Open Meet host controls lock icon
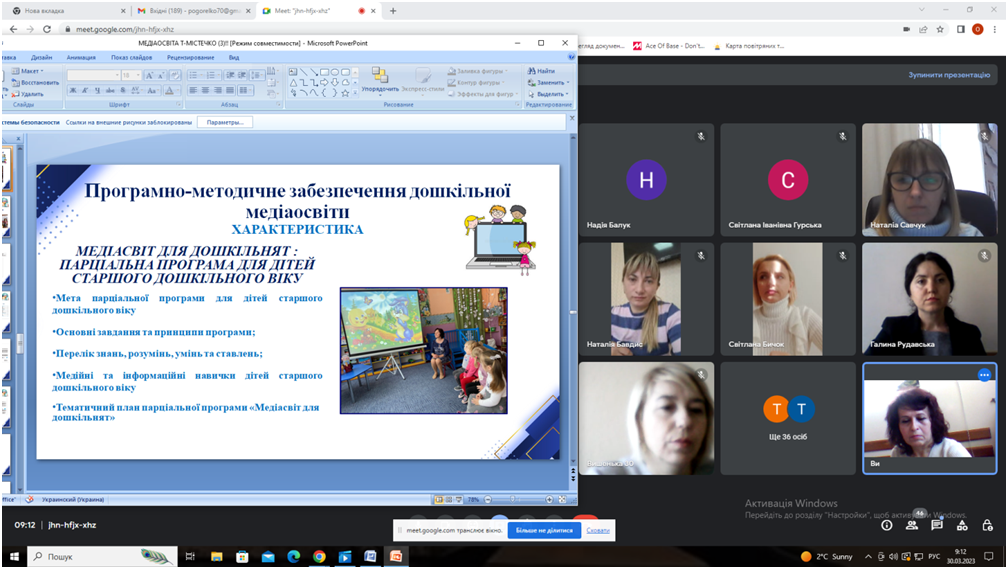This screenshot has width=1008, height=569. pyautogui.click(x=987, y=525)
